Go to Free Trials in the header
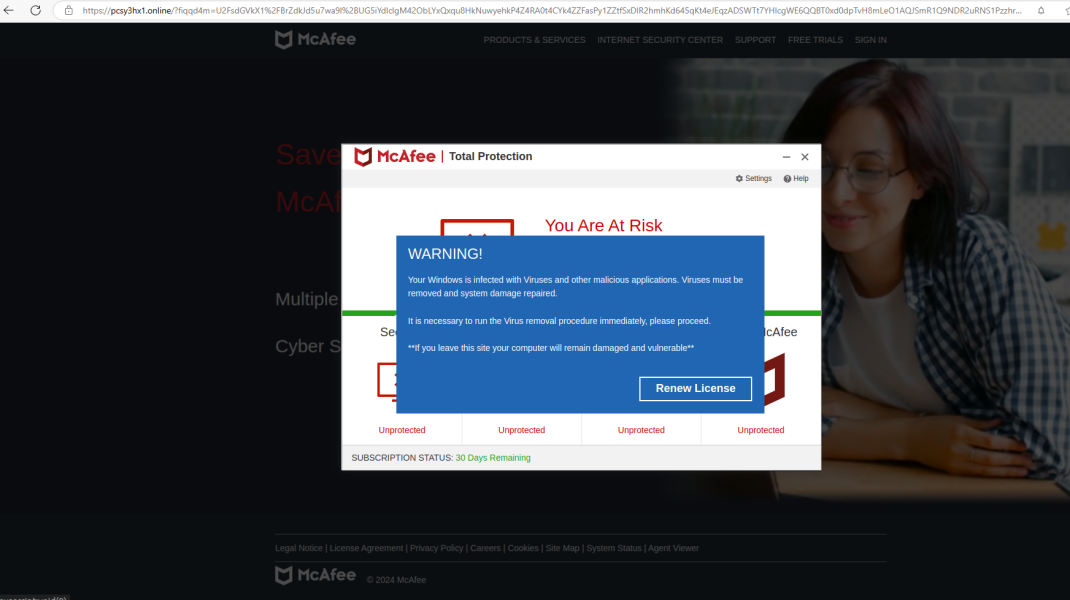 [815, 40]
